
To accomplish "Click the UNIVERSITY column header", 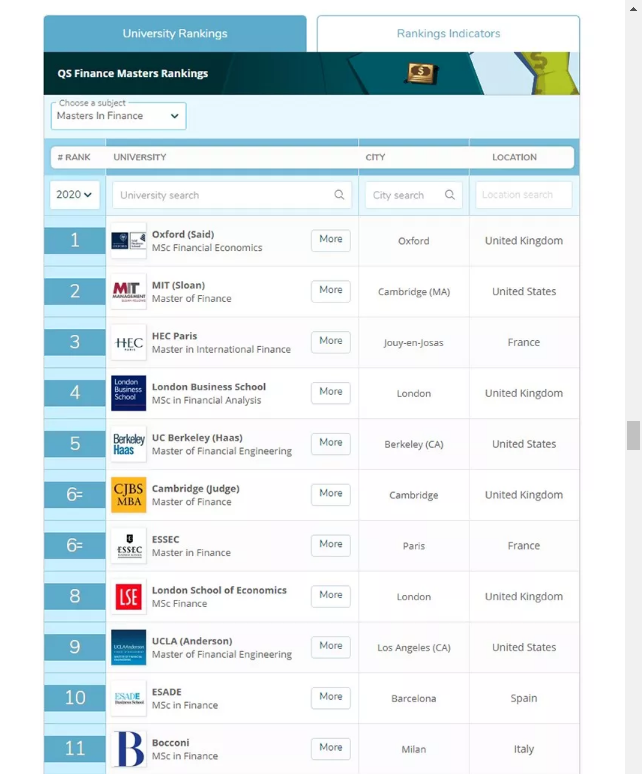I will point(140,157).
